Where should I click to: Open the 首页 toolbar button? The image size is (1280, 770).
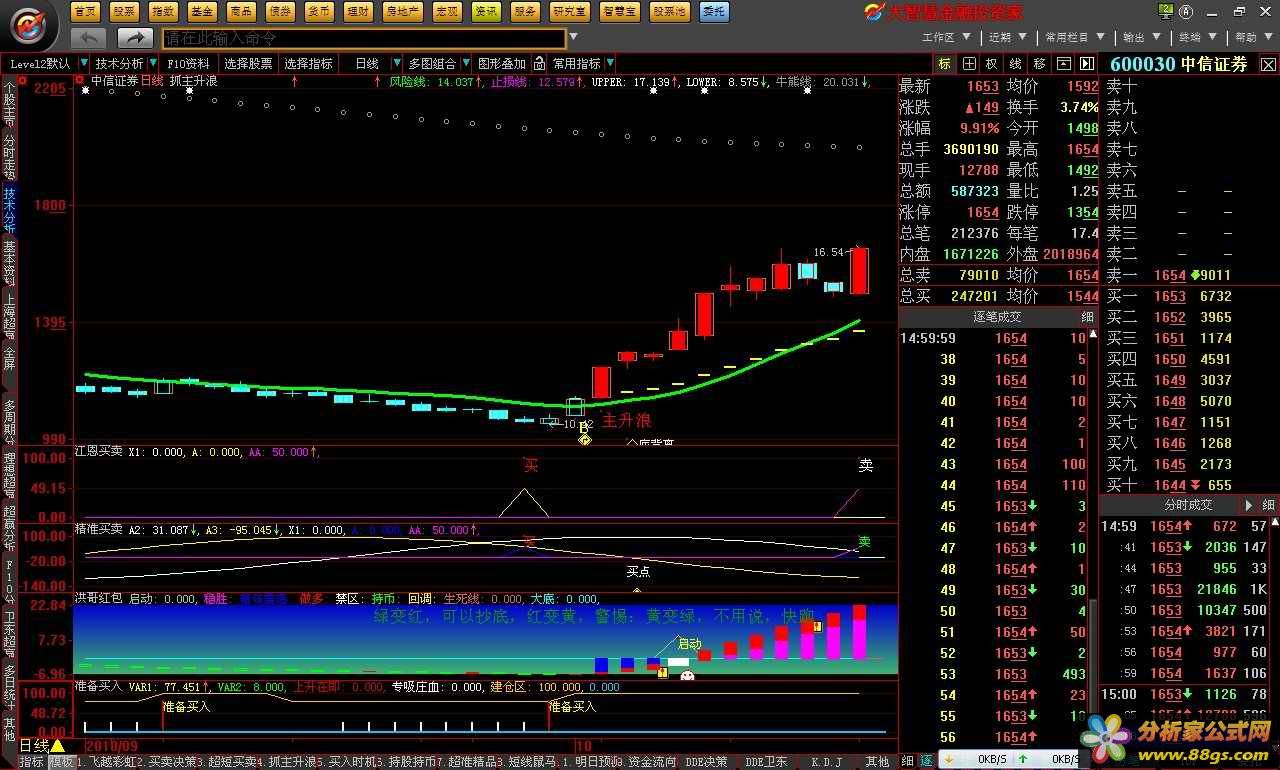pyautogui.click(x=87, y=11)
